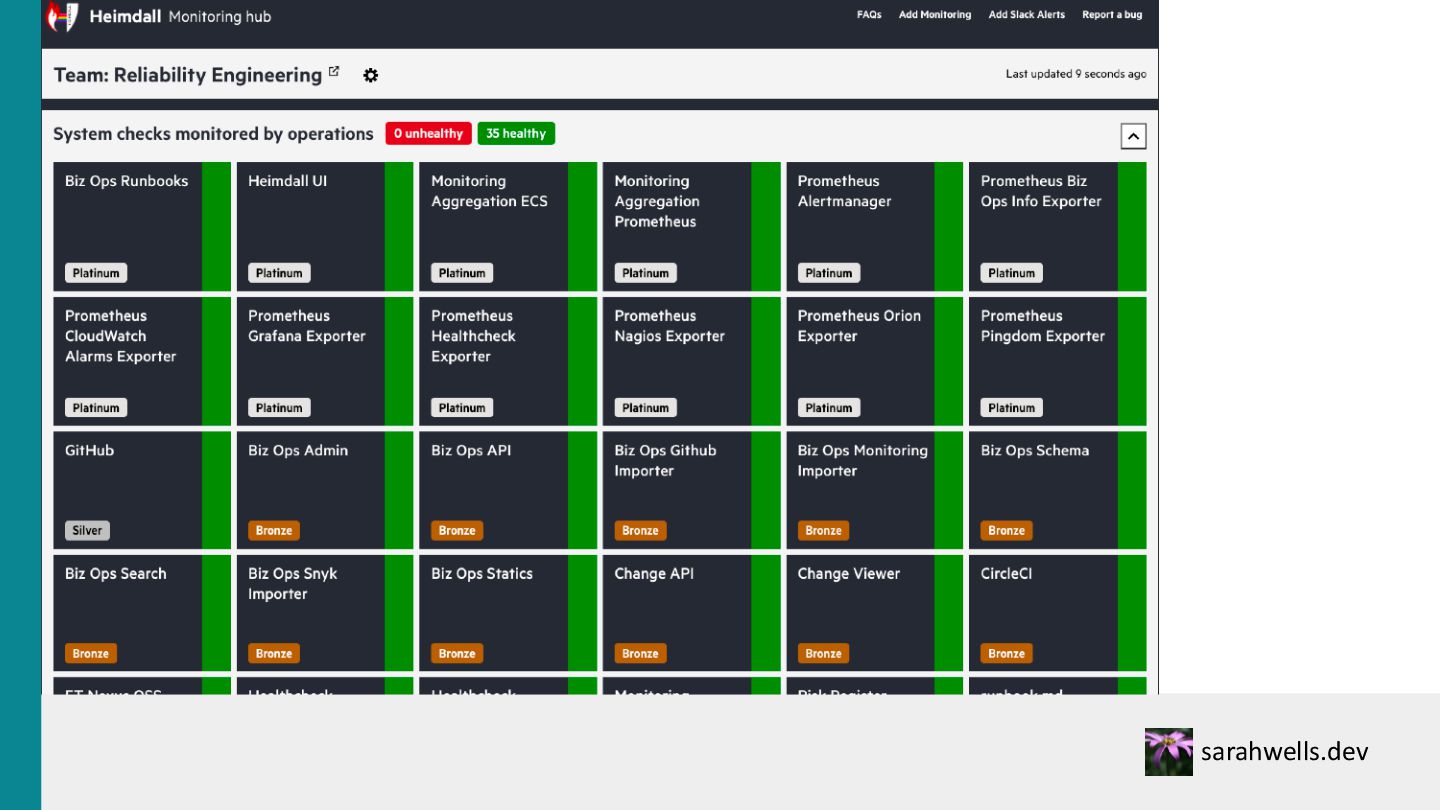Collapse the System checks section
This screenshot has height=810, width=1440.
[1133, 136]
